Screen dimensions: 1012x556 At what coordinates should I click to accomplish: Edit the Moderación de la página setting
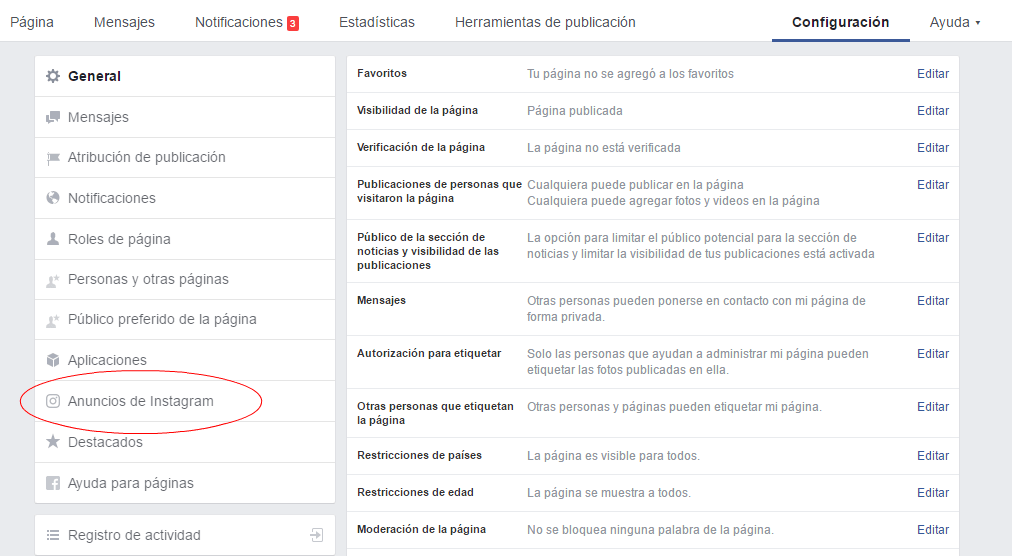coord(932,530)
